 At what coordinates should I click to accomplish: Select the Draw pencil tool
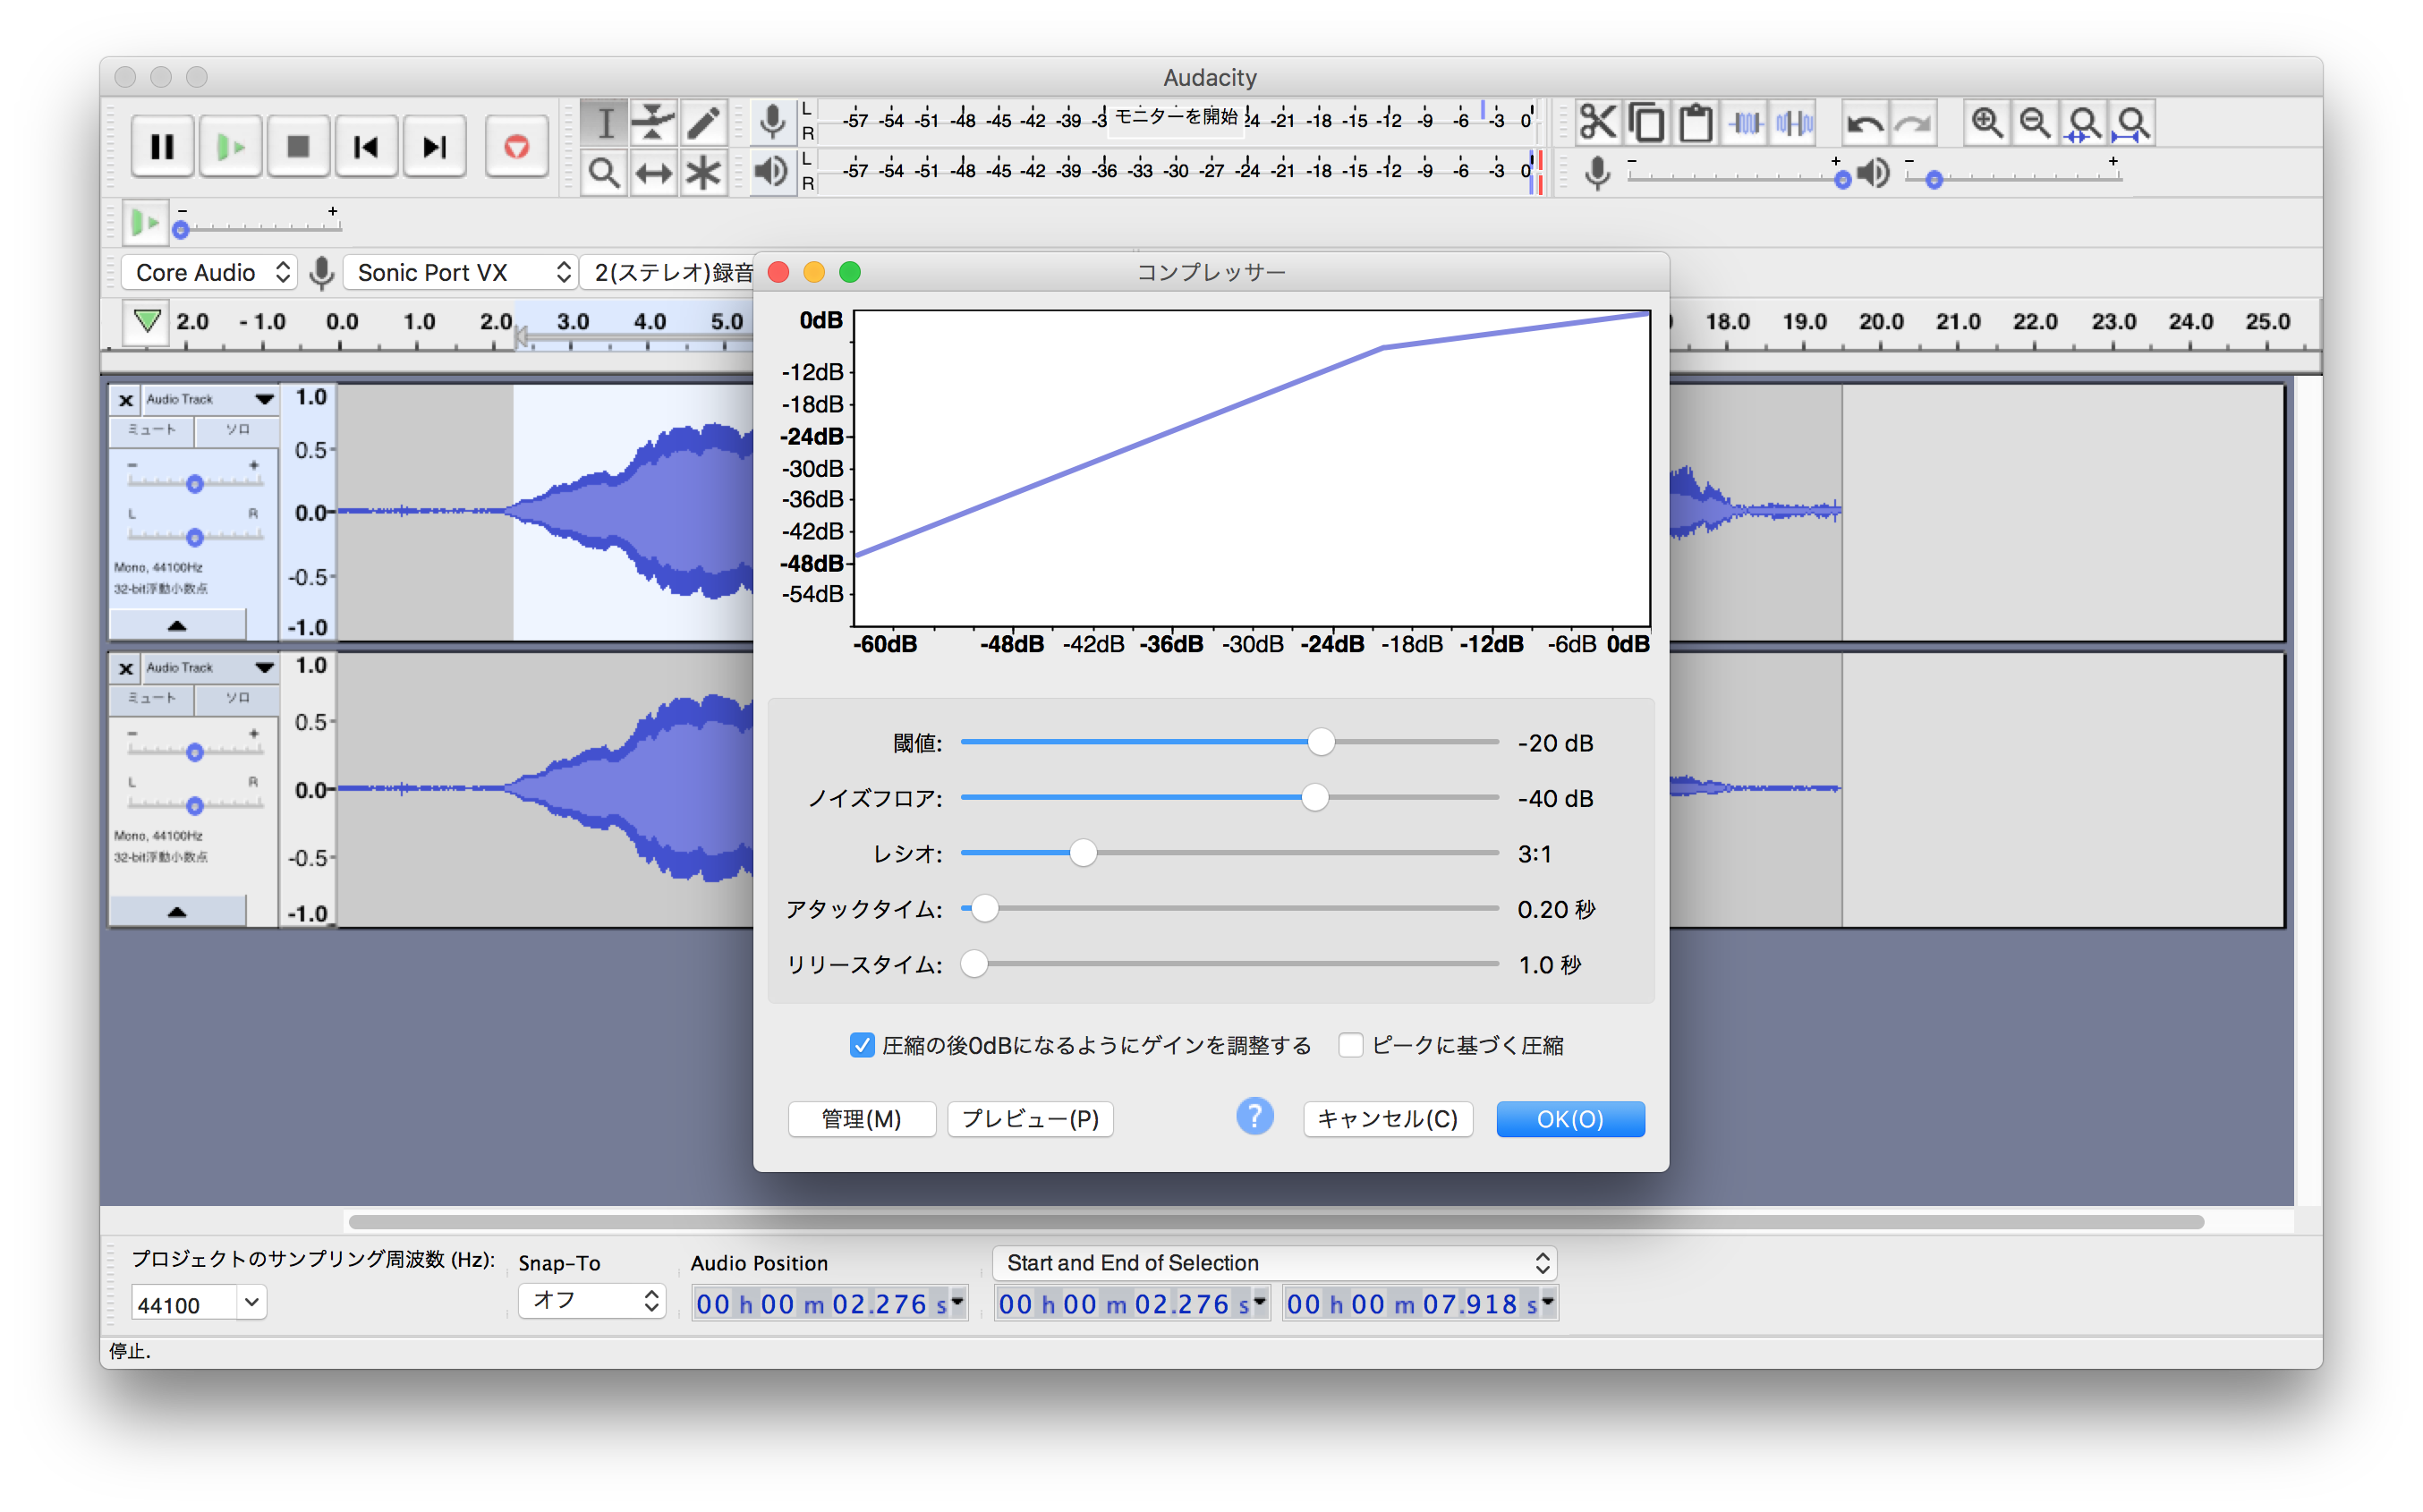[x=703, y=123]
